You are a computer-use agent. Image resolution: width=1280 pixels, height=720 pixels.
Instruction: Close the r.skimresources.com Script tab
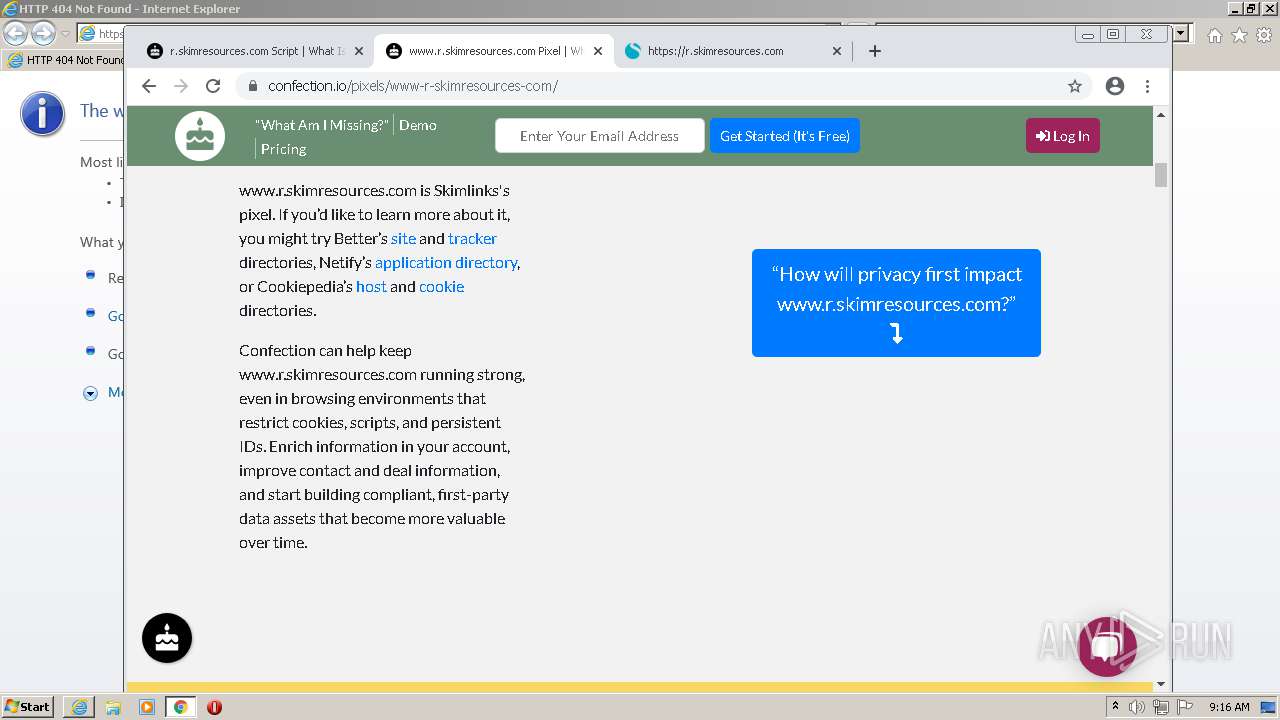[359, 51]
